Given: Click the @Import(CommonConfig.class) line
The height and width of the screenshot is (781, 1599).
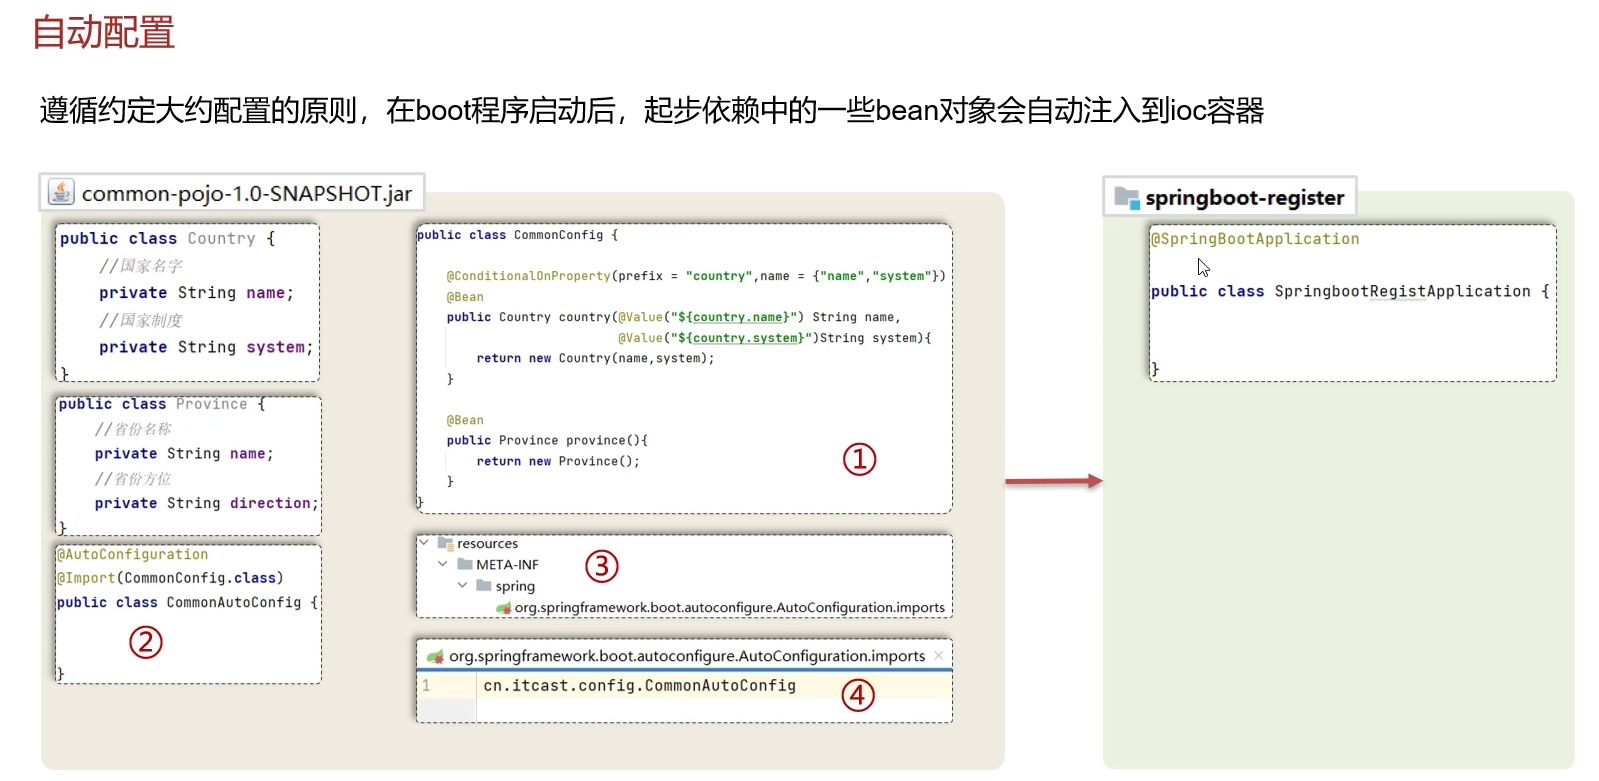Looking at the screenshot, I should click(x=170, y=578).
